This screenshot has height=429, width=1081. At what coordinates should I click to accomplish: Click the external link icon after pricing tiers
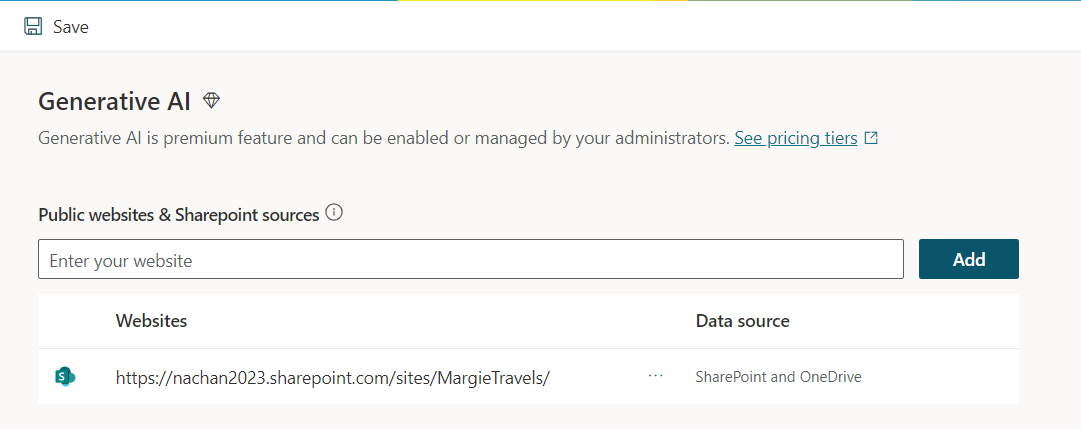click(871, 138)
